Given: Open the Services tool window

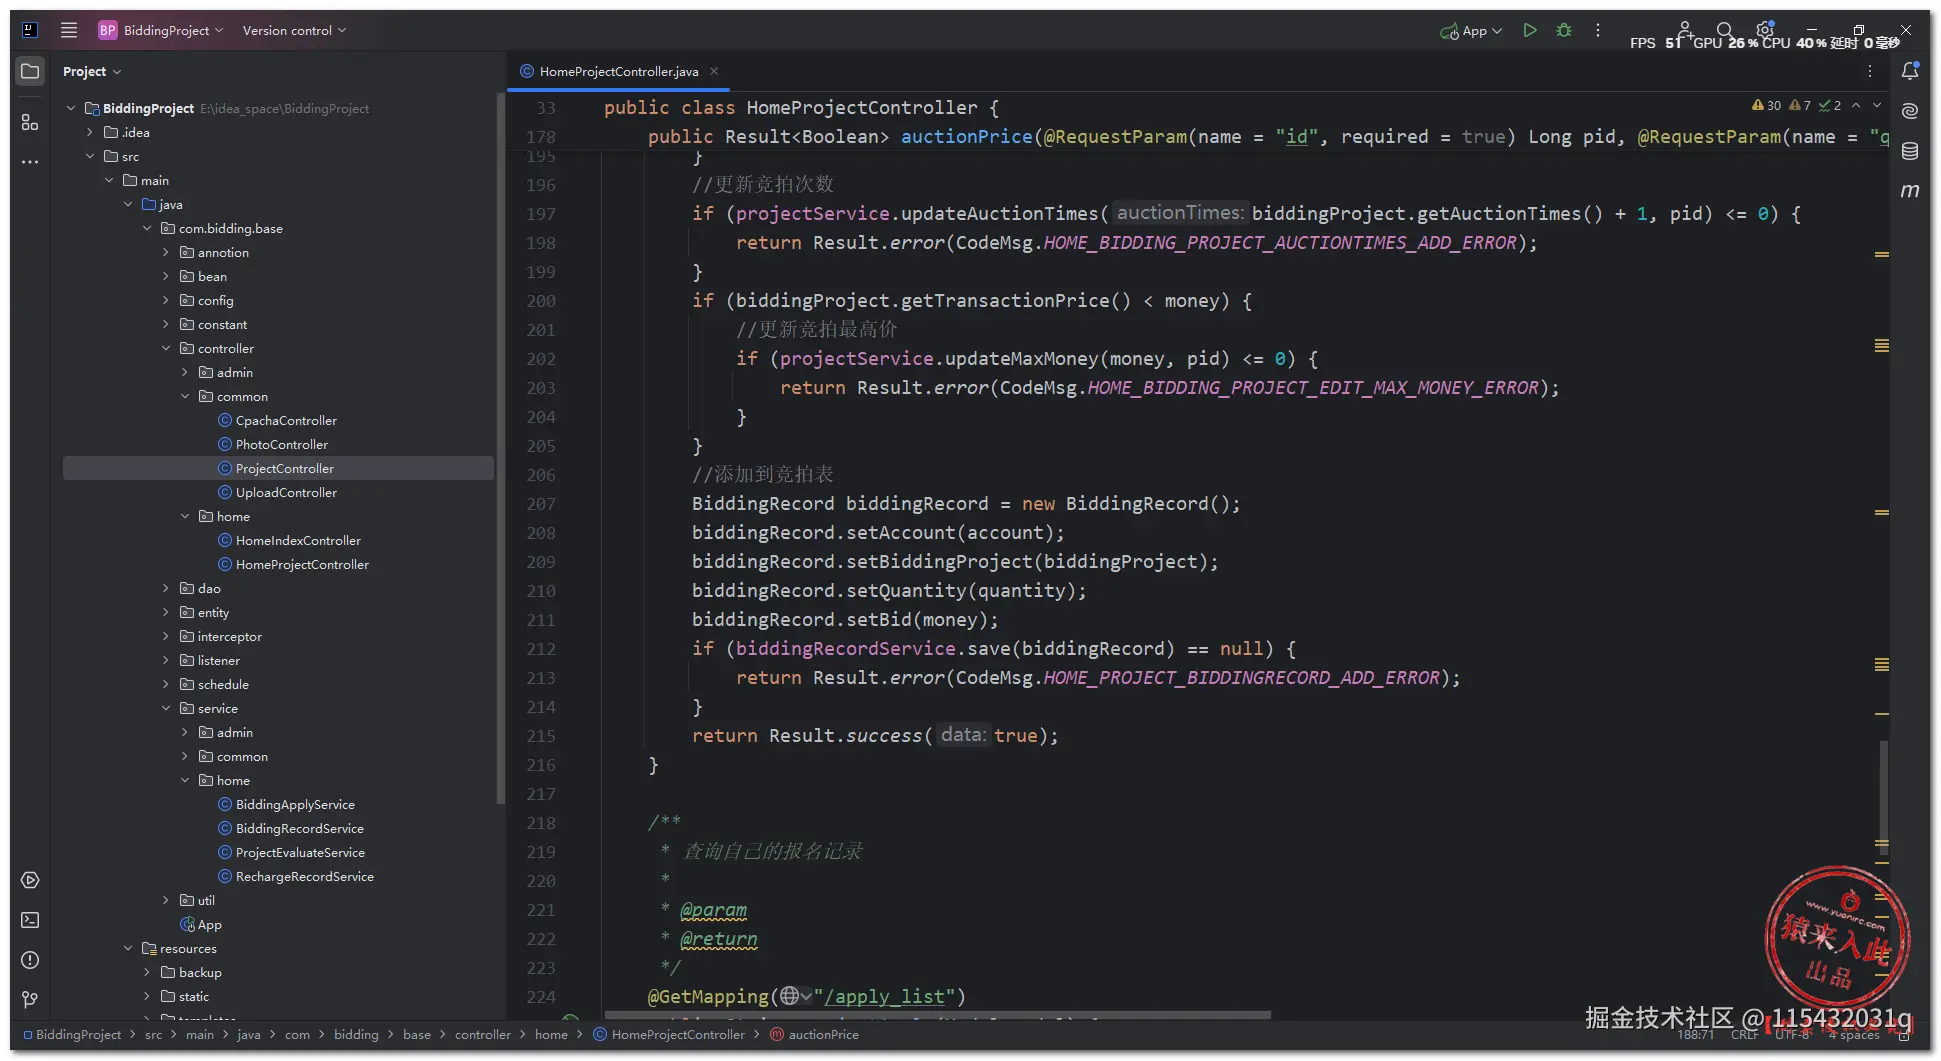Looking at the screenshot, I should coord(30,880).
